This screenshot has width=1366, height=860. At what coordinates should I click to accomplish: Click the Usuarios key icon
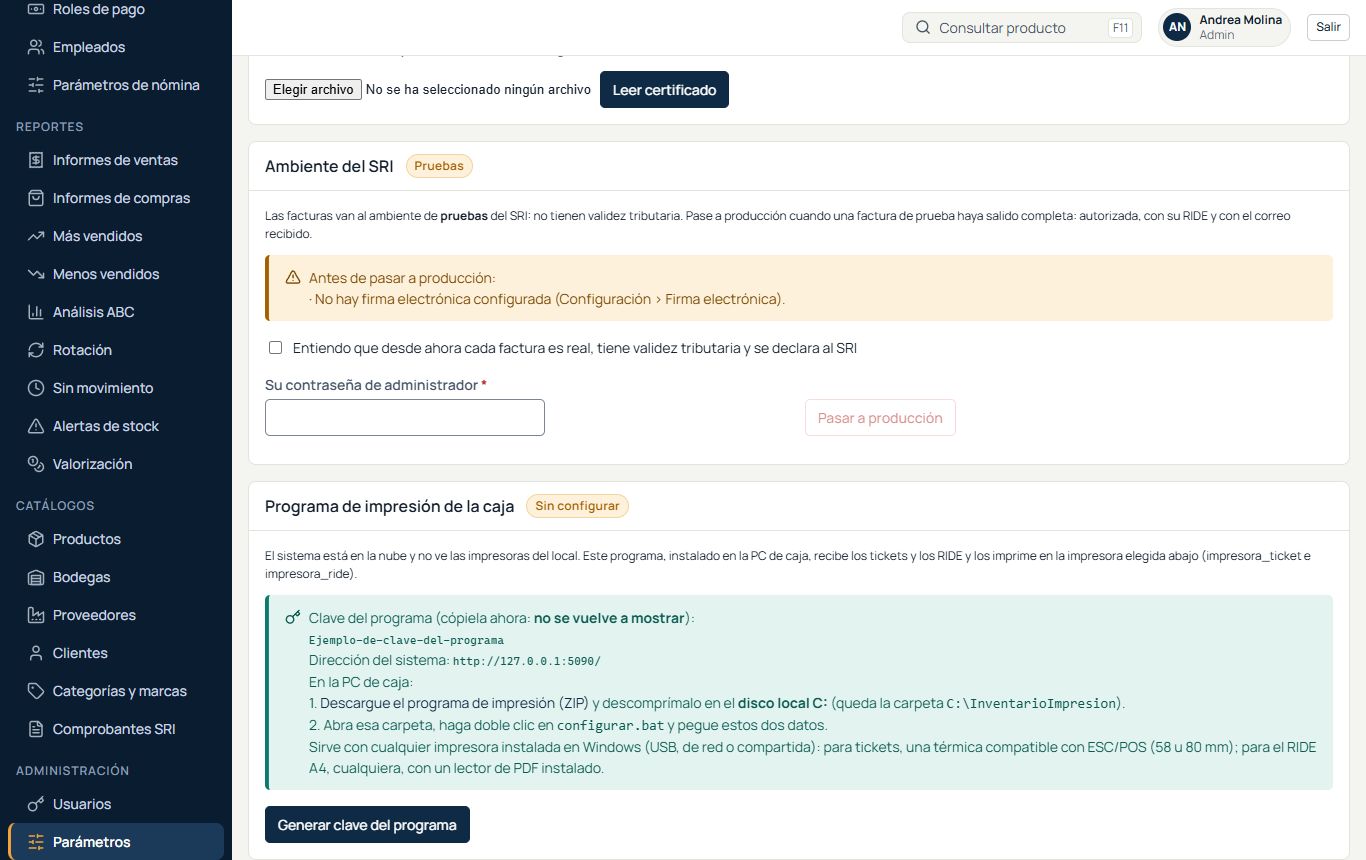click(36, 804)
